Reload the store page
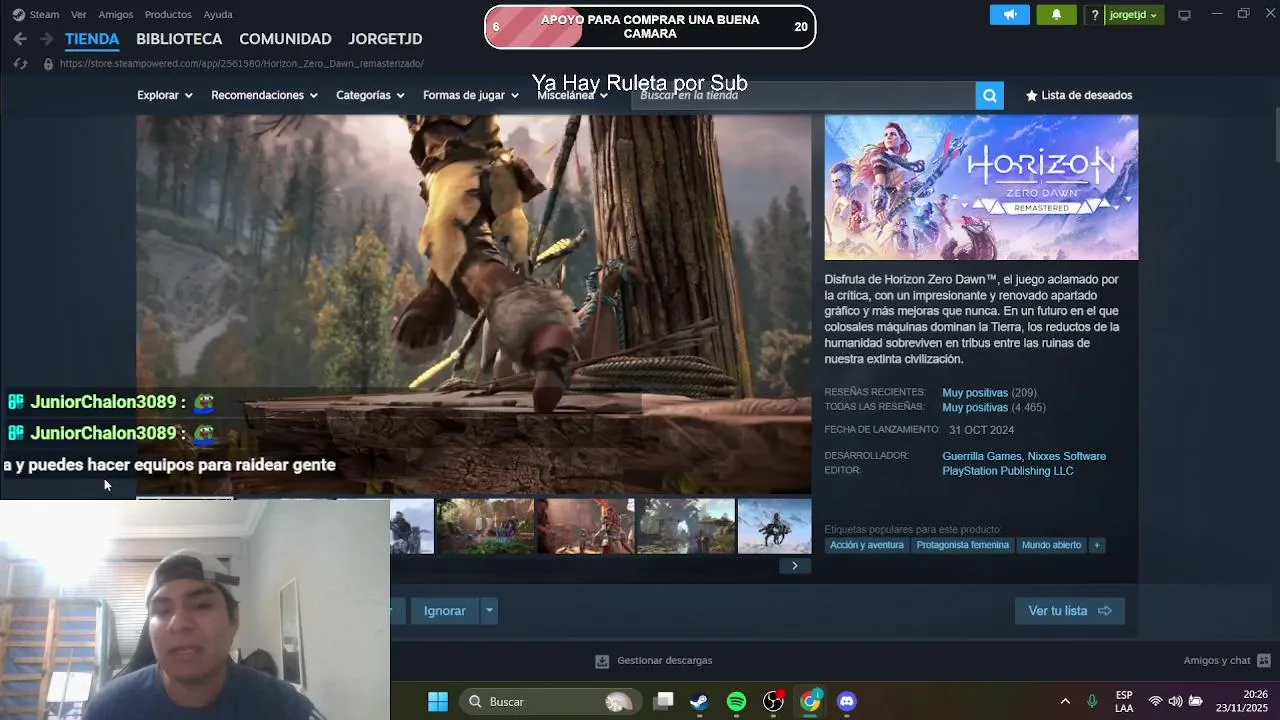Viewport: 1280px width, 720px height. tap(20, 63)
